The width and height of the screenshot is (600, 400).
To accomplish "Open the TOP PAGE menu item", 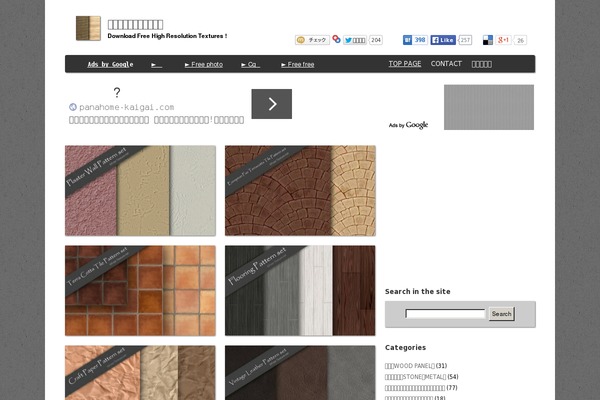I will pyautogui.click(x=405, y=64).
